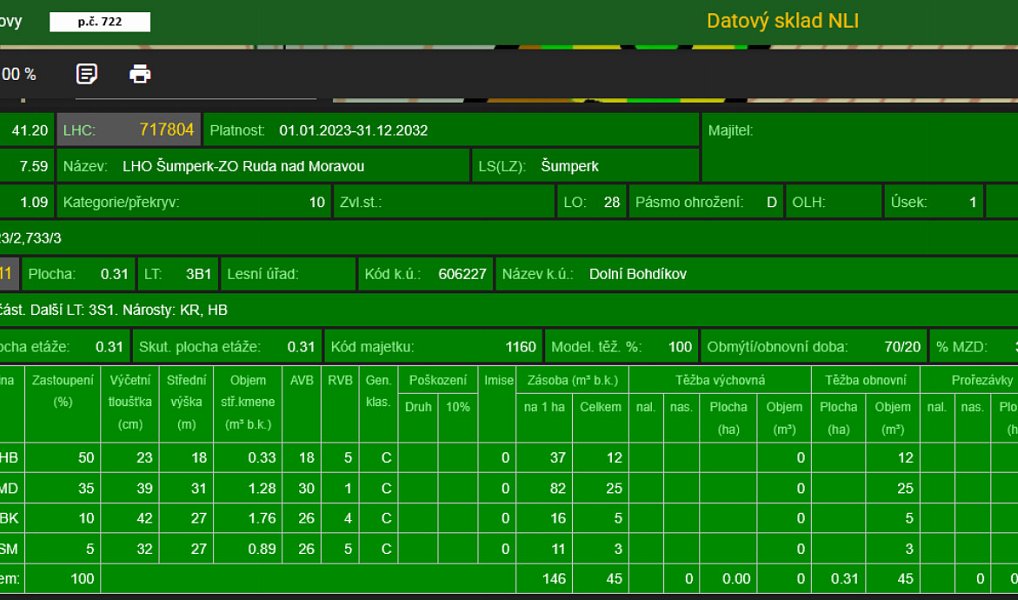Screen dimensions: 1018x600
Task: Click the LT value 3B1
Action: pos(199,274)
